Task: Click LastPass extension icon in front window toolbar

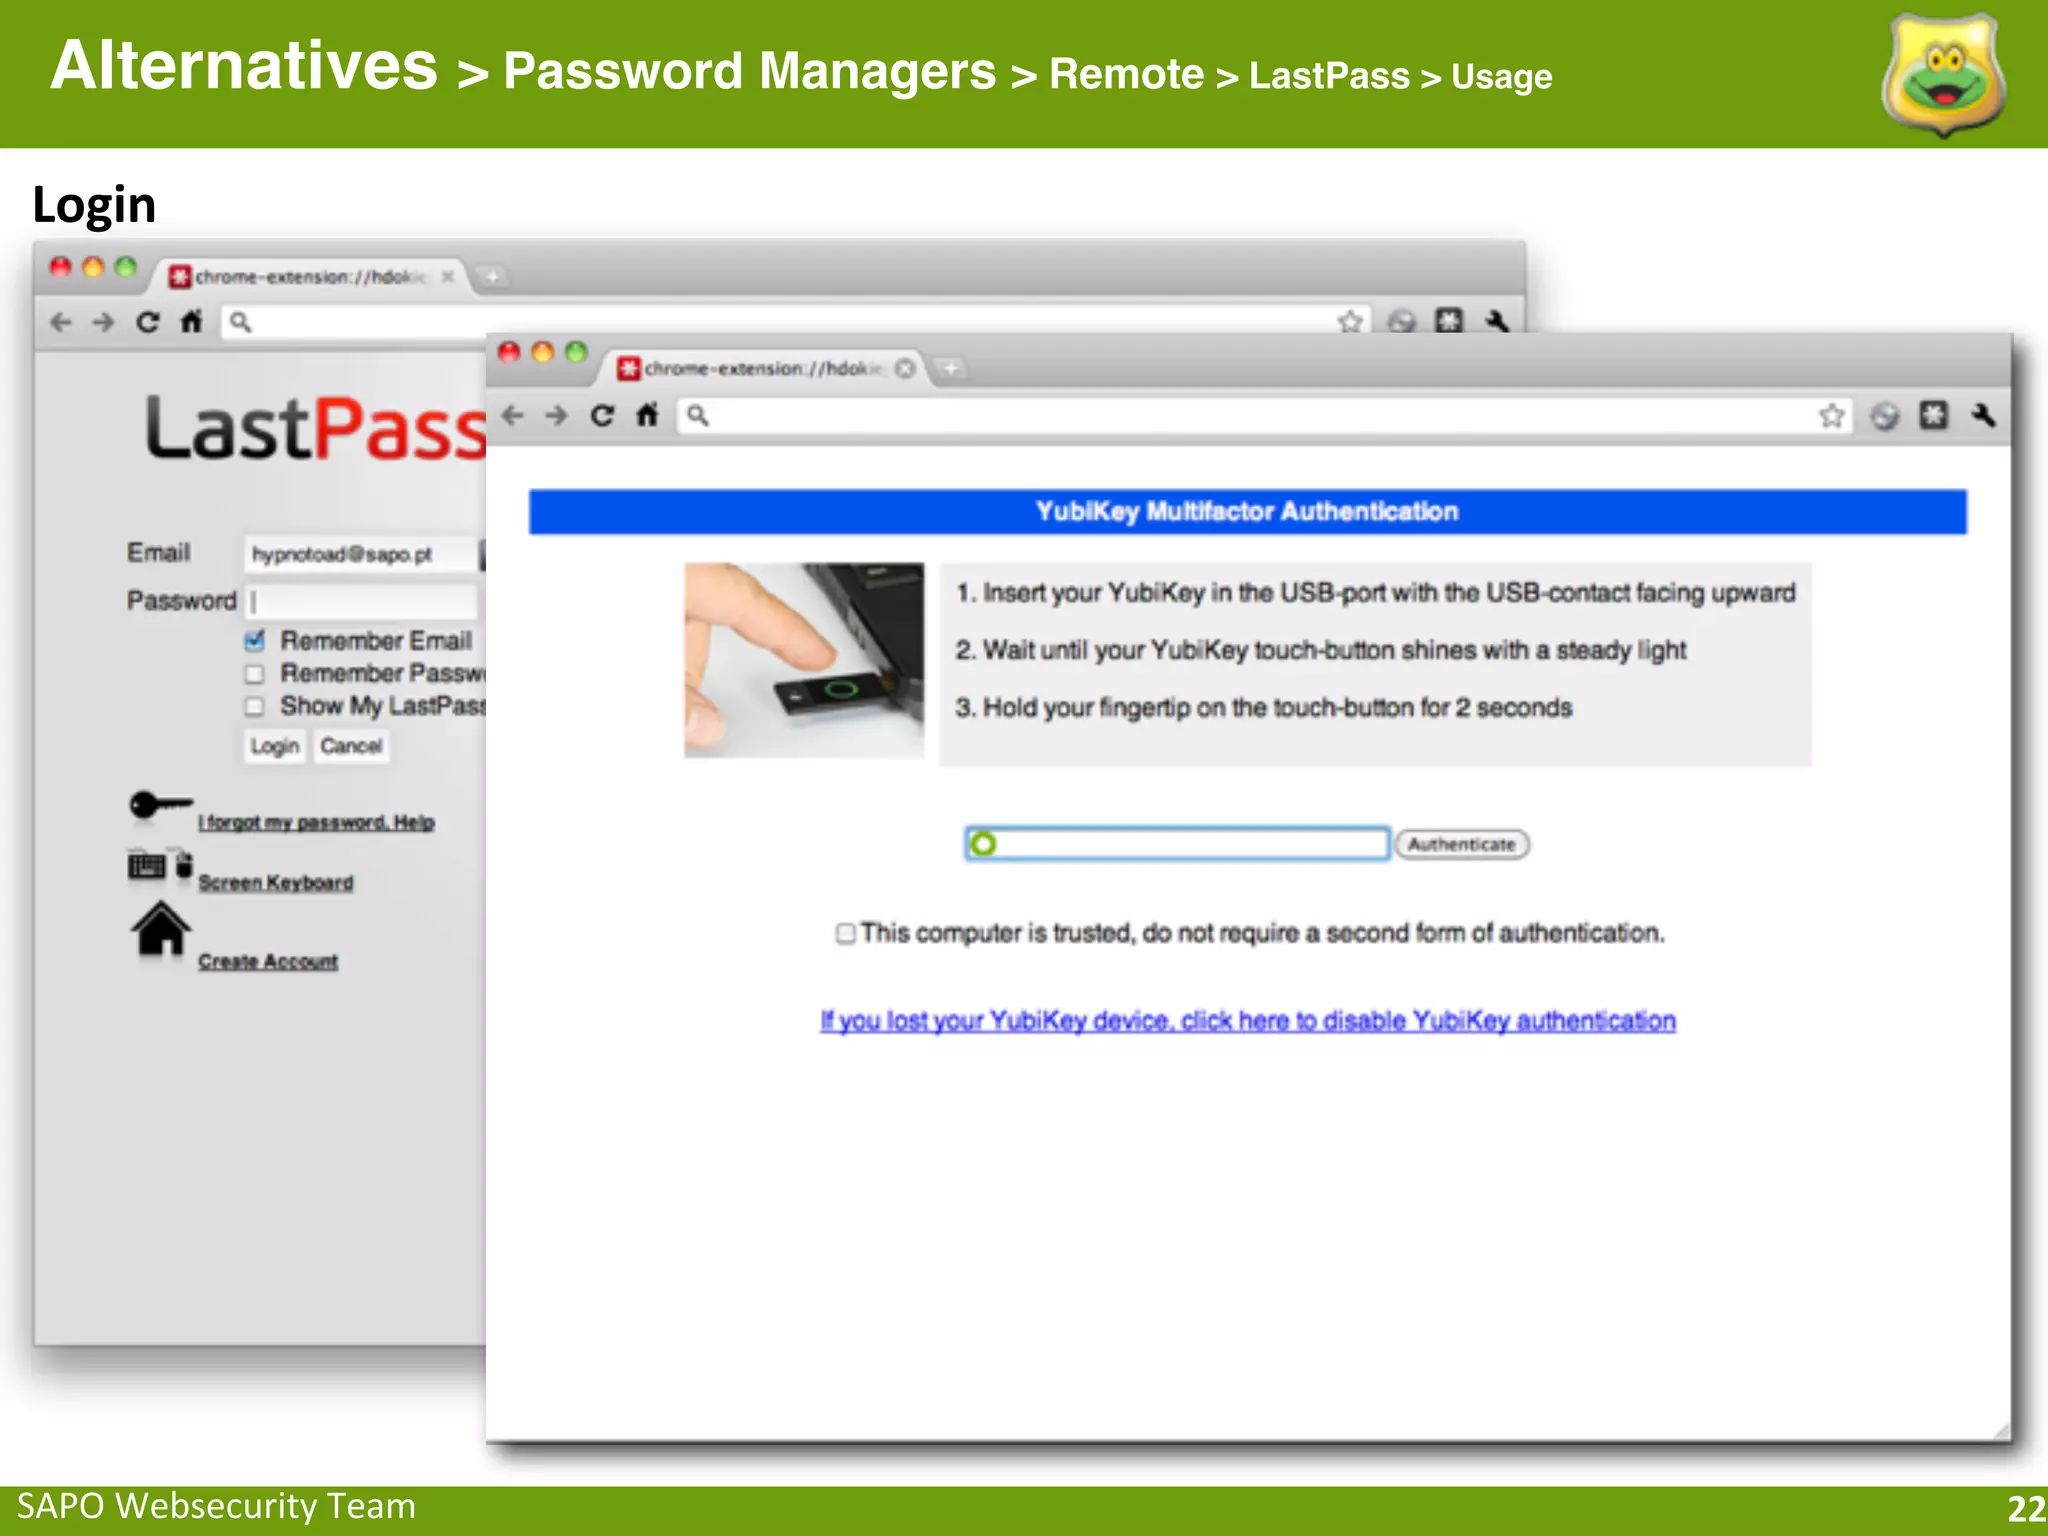Action: pos(1933,415)
